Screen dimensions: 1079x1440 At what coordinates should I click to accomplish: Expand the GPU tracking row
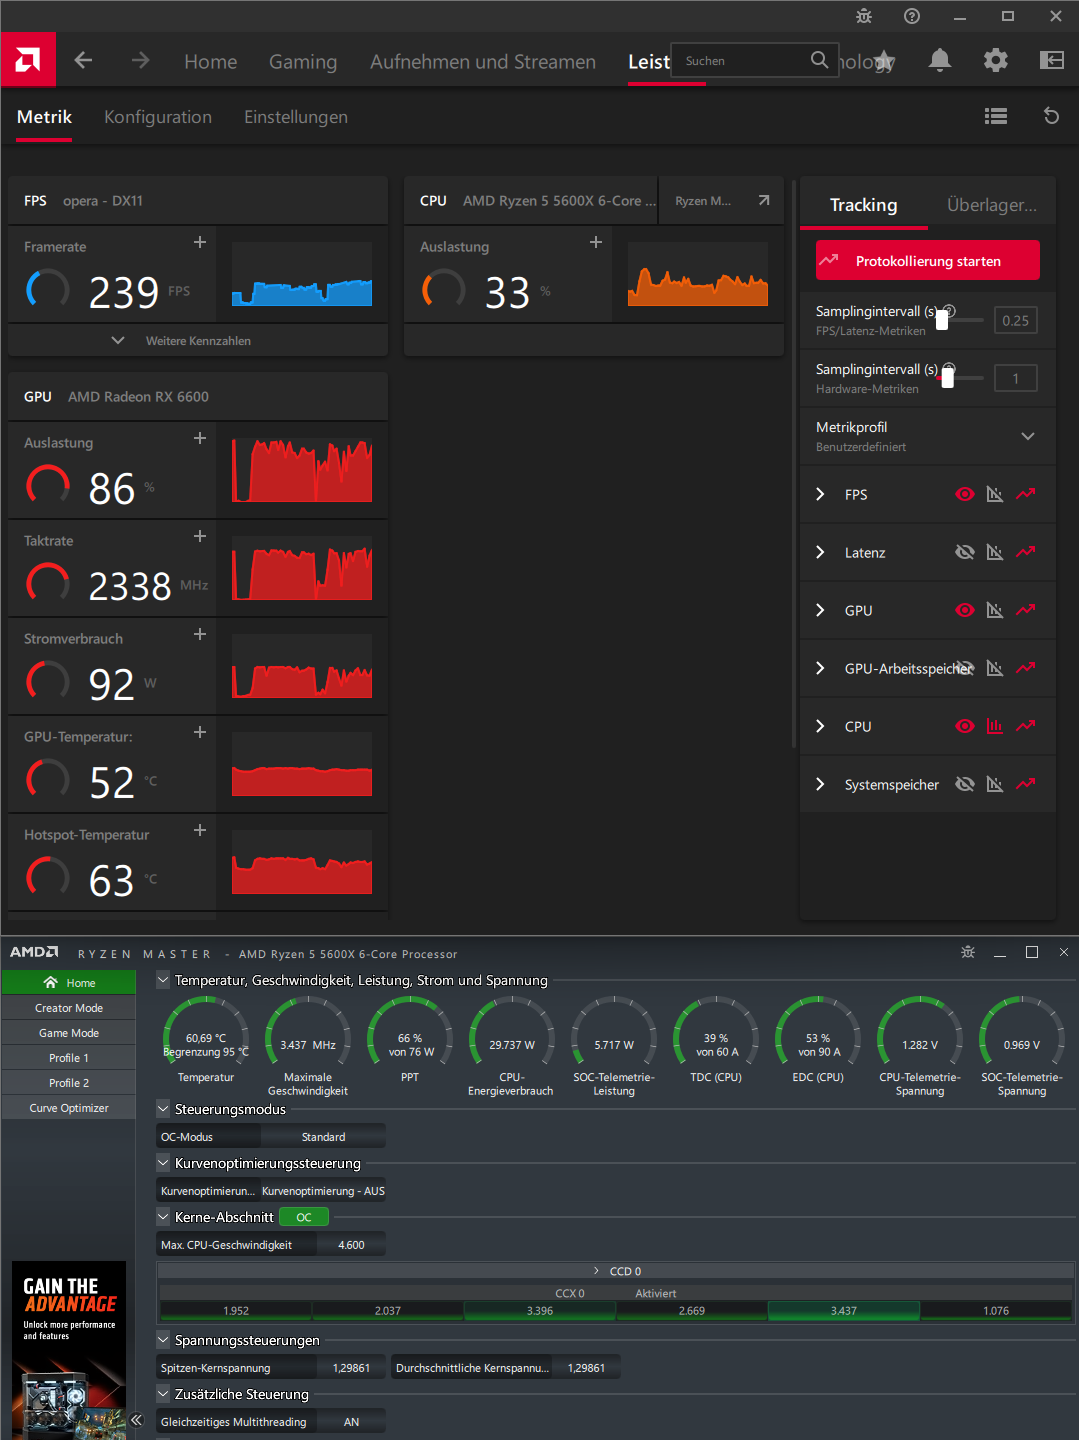tap(820, 610)
